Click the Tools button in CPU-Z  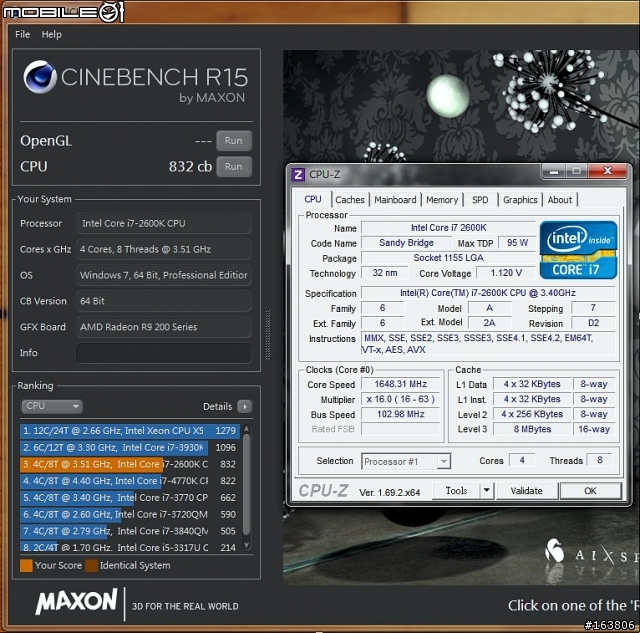point(456,491)
